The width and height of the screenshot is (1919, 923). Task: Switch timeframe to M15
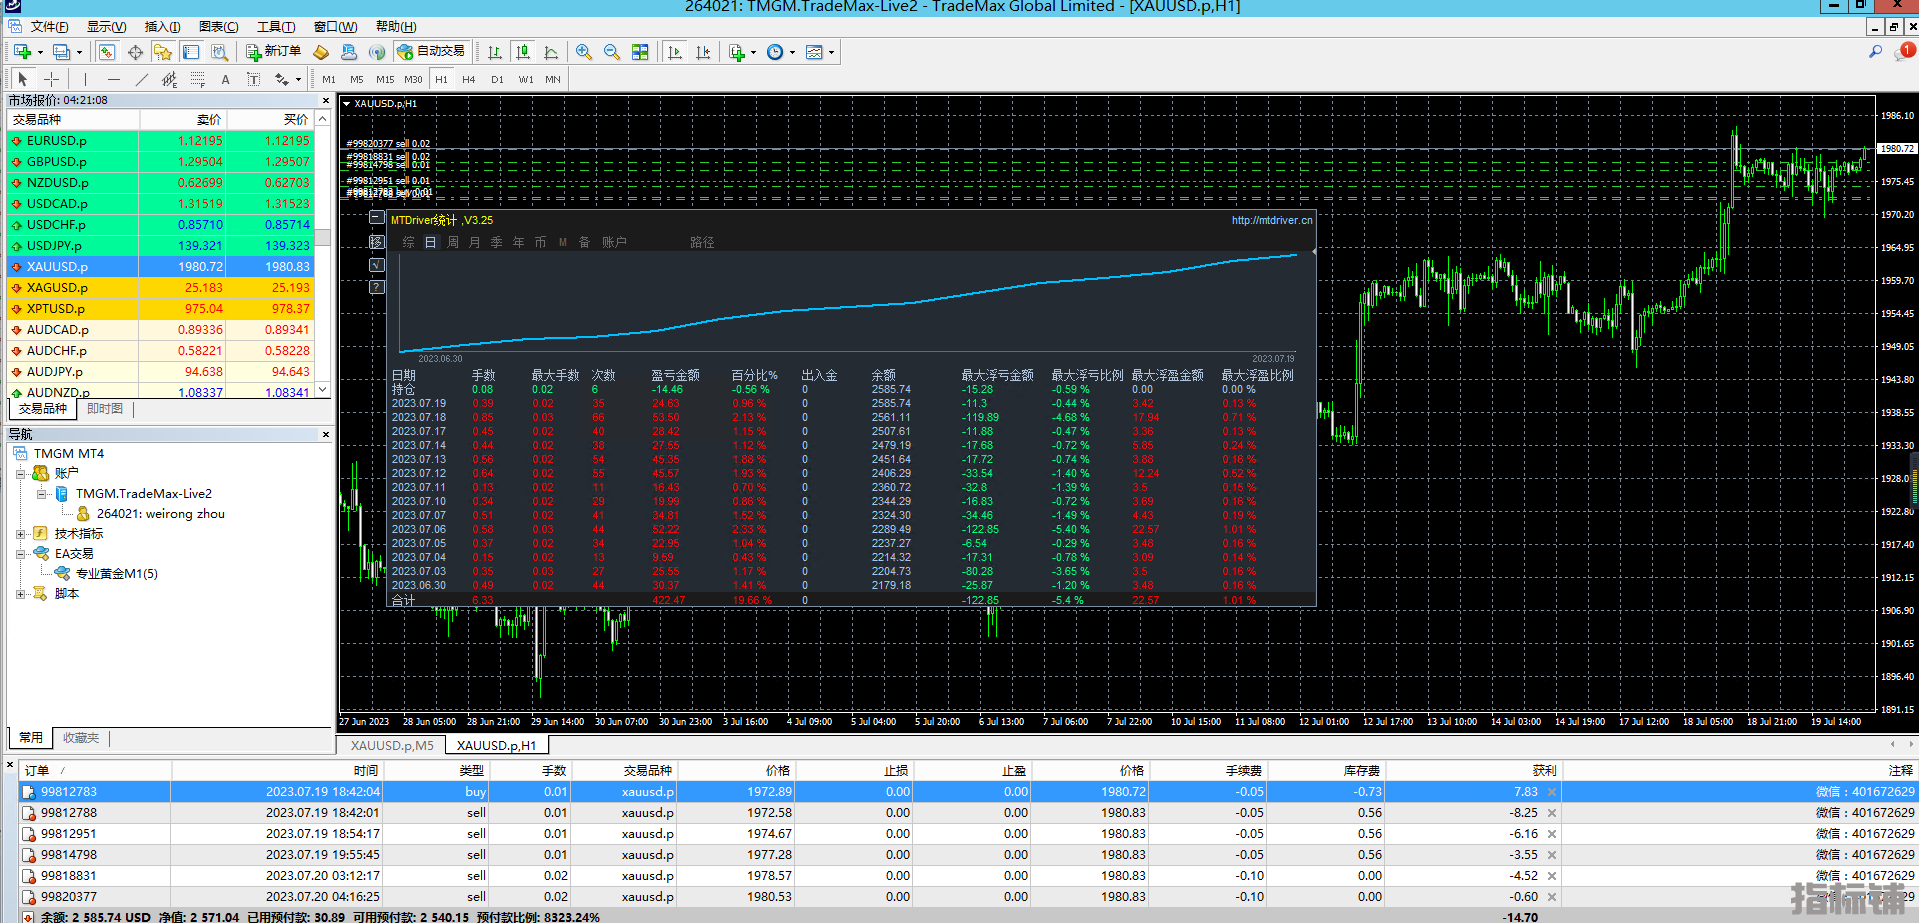(x=385, y=79)
